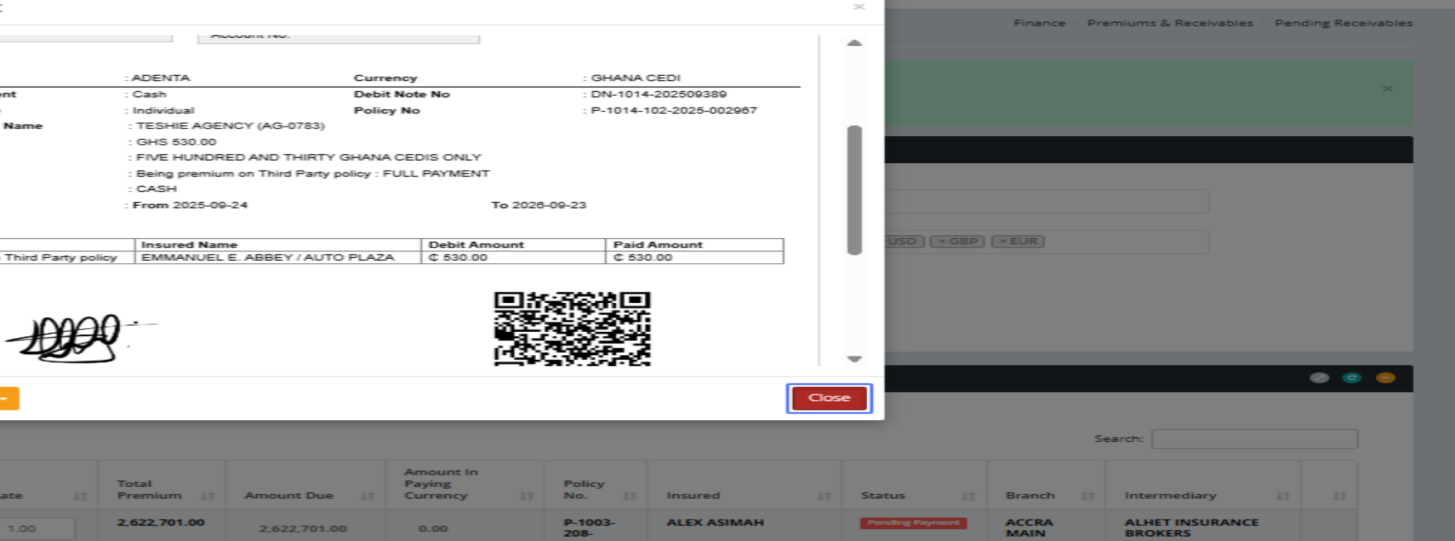Open the Finance breadcrumb link
Viewport: 1455px width, 541px height.
pos(1039,23)
